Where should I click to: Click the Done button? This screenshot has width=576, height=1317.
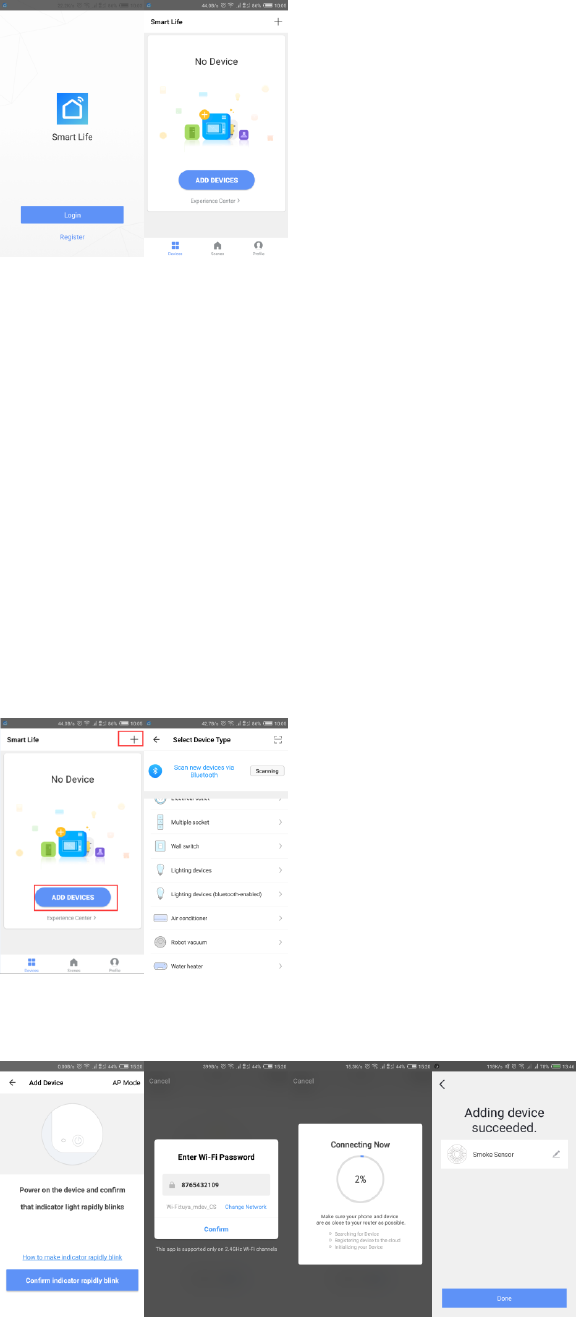pos(504,1297)
